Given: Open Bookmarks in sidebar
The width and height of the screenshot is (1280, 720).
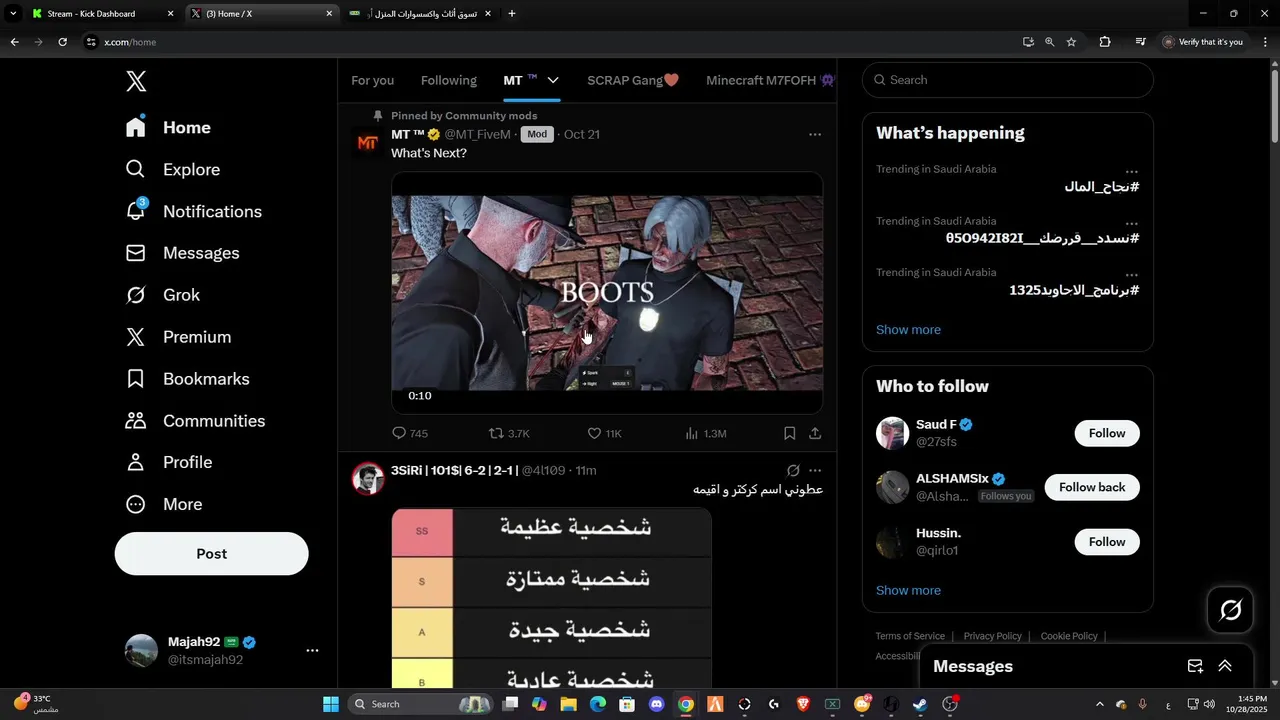Looking at the screenshot, I should coord(187,380).
